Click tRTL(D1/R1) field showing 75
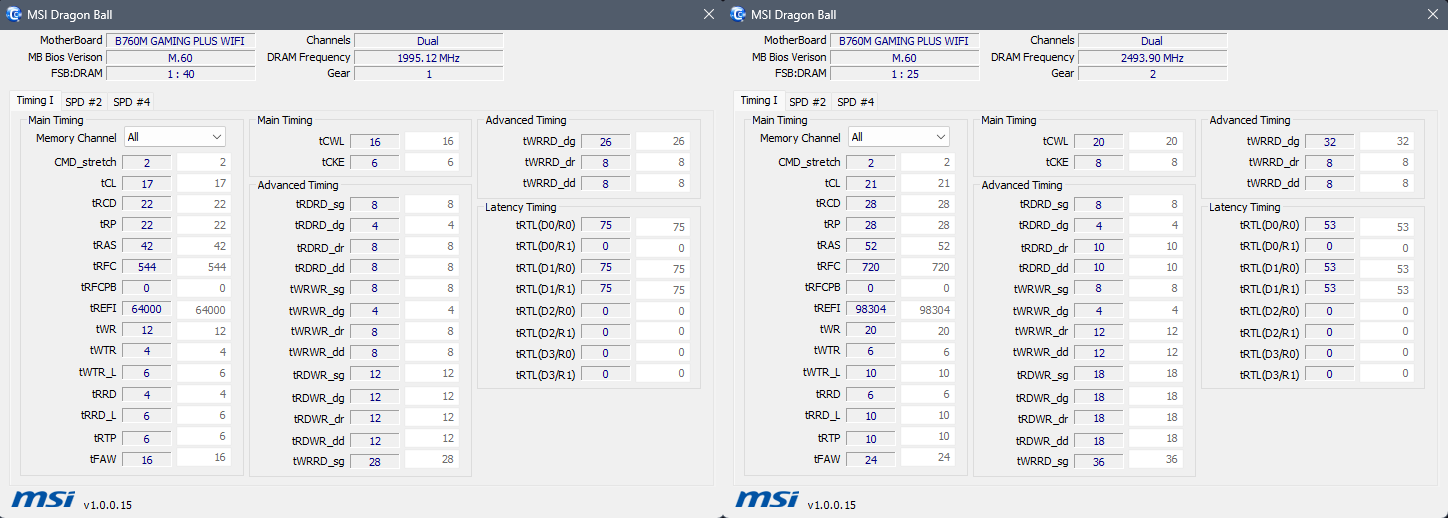 tap(606, 289)
